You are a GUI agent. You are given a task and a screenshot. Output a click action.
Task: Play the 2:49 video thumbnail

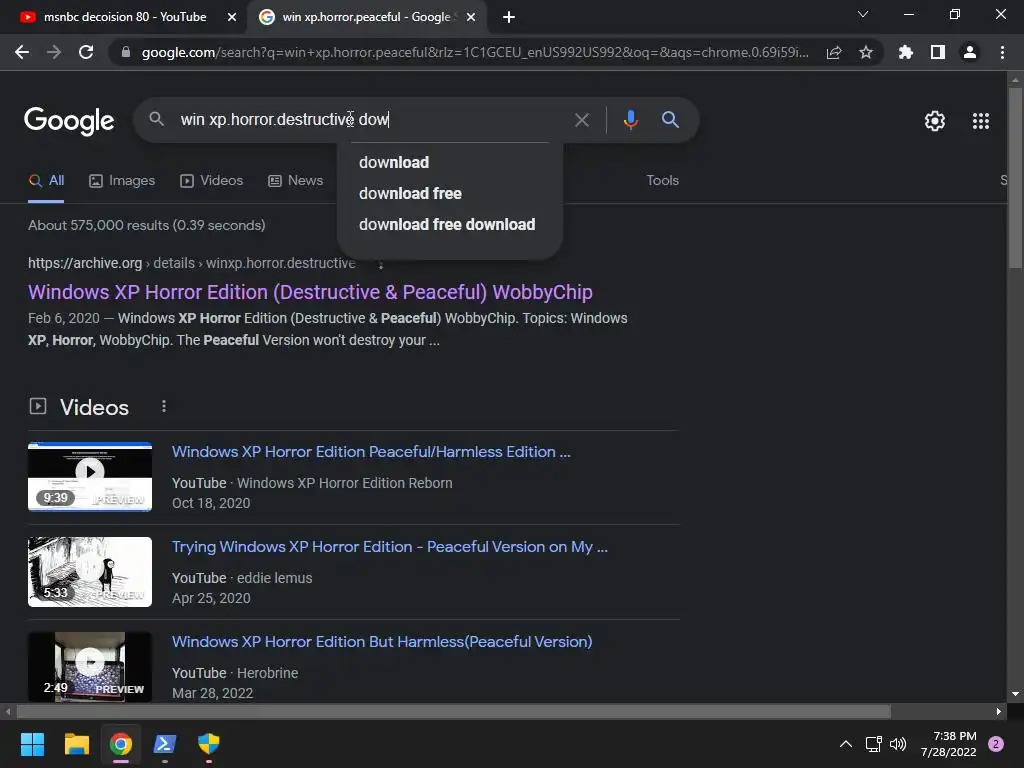tap(90, 667)
